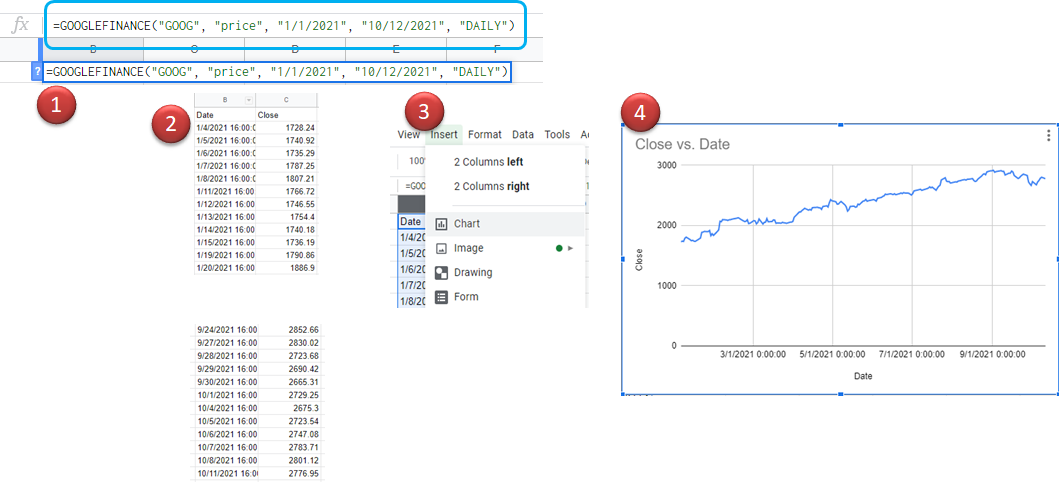The width and height of the screenshot is (1059, 482).
Task: Select the 1/11/2021 date cell
Action: [x=225, y=192]
